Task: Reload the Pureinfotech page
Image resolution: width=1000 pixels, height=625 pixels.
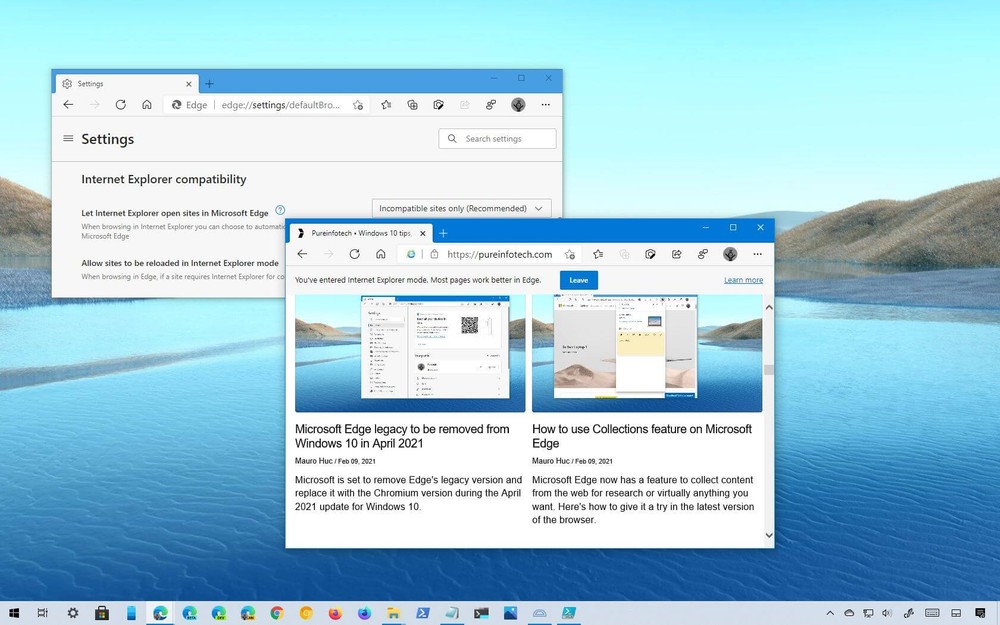Action: click(355, 254)
